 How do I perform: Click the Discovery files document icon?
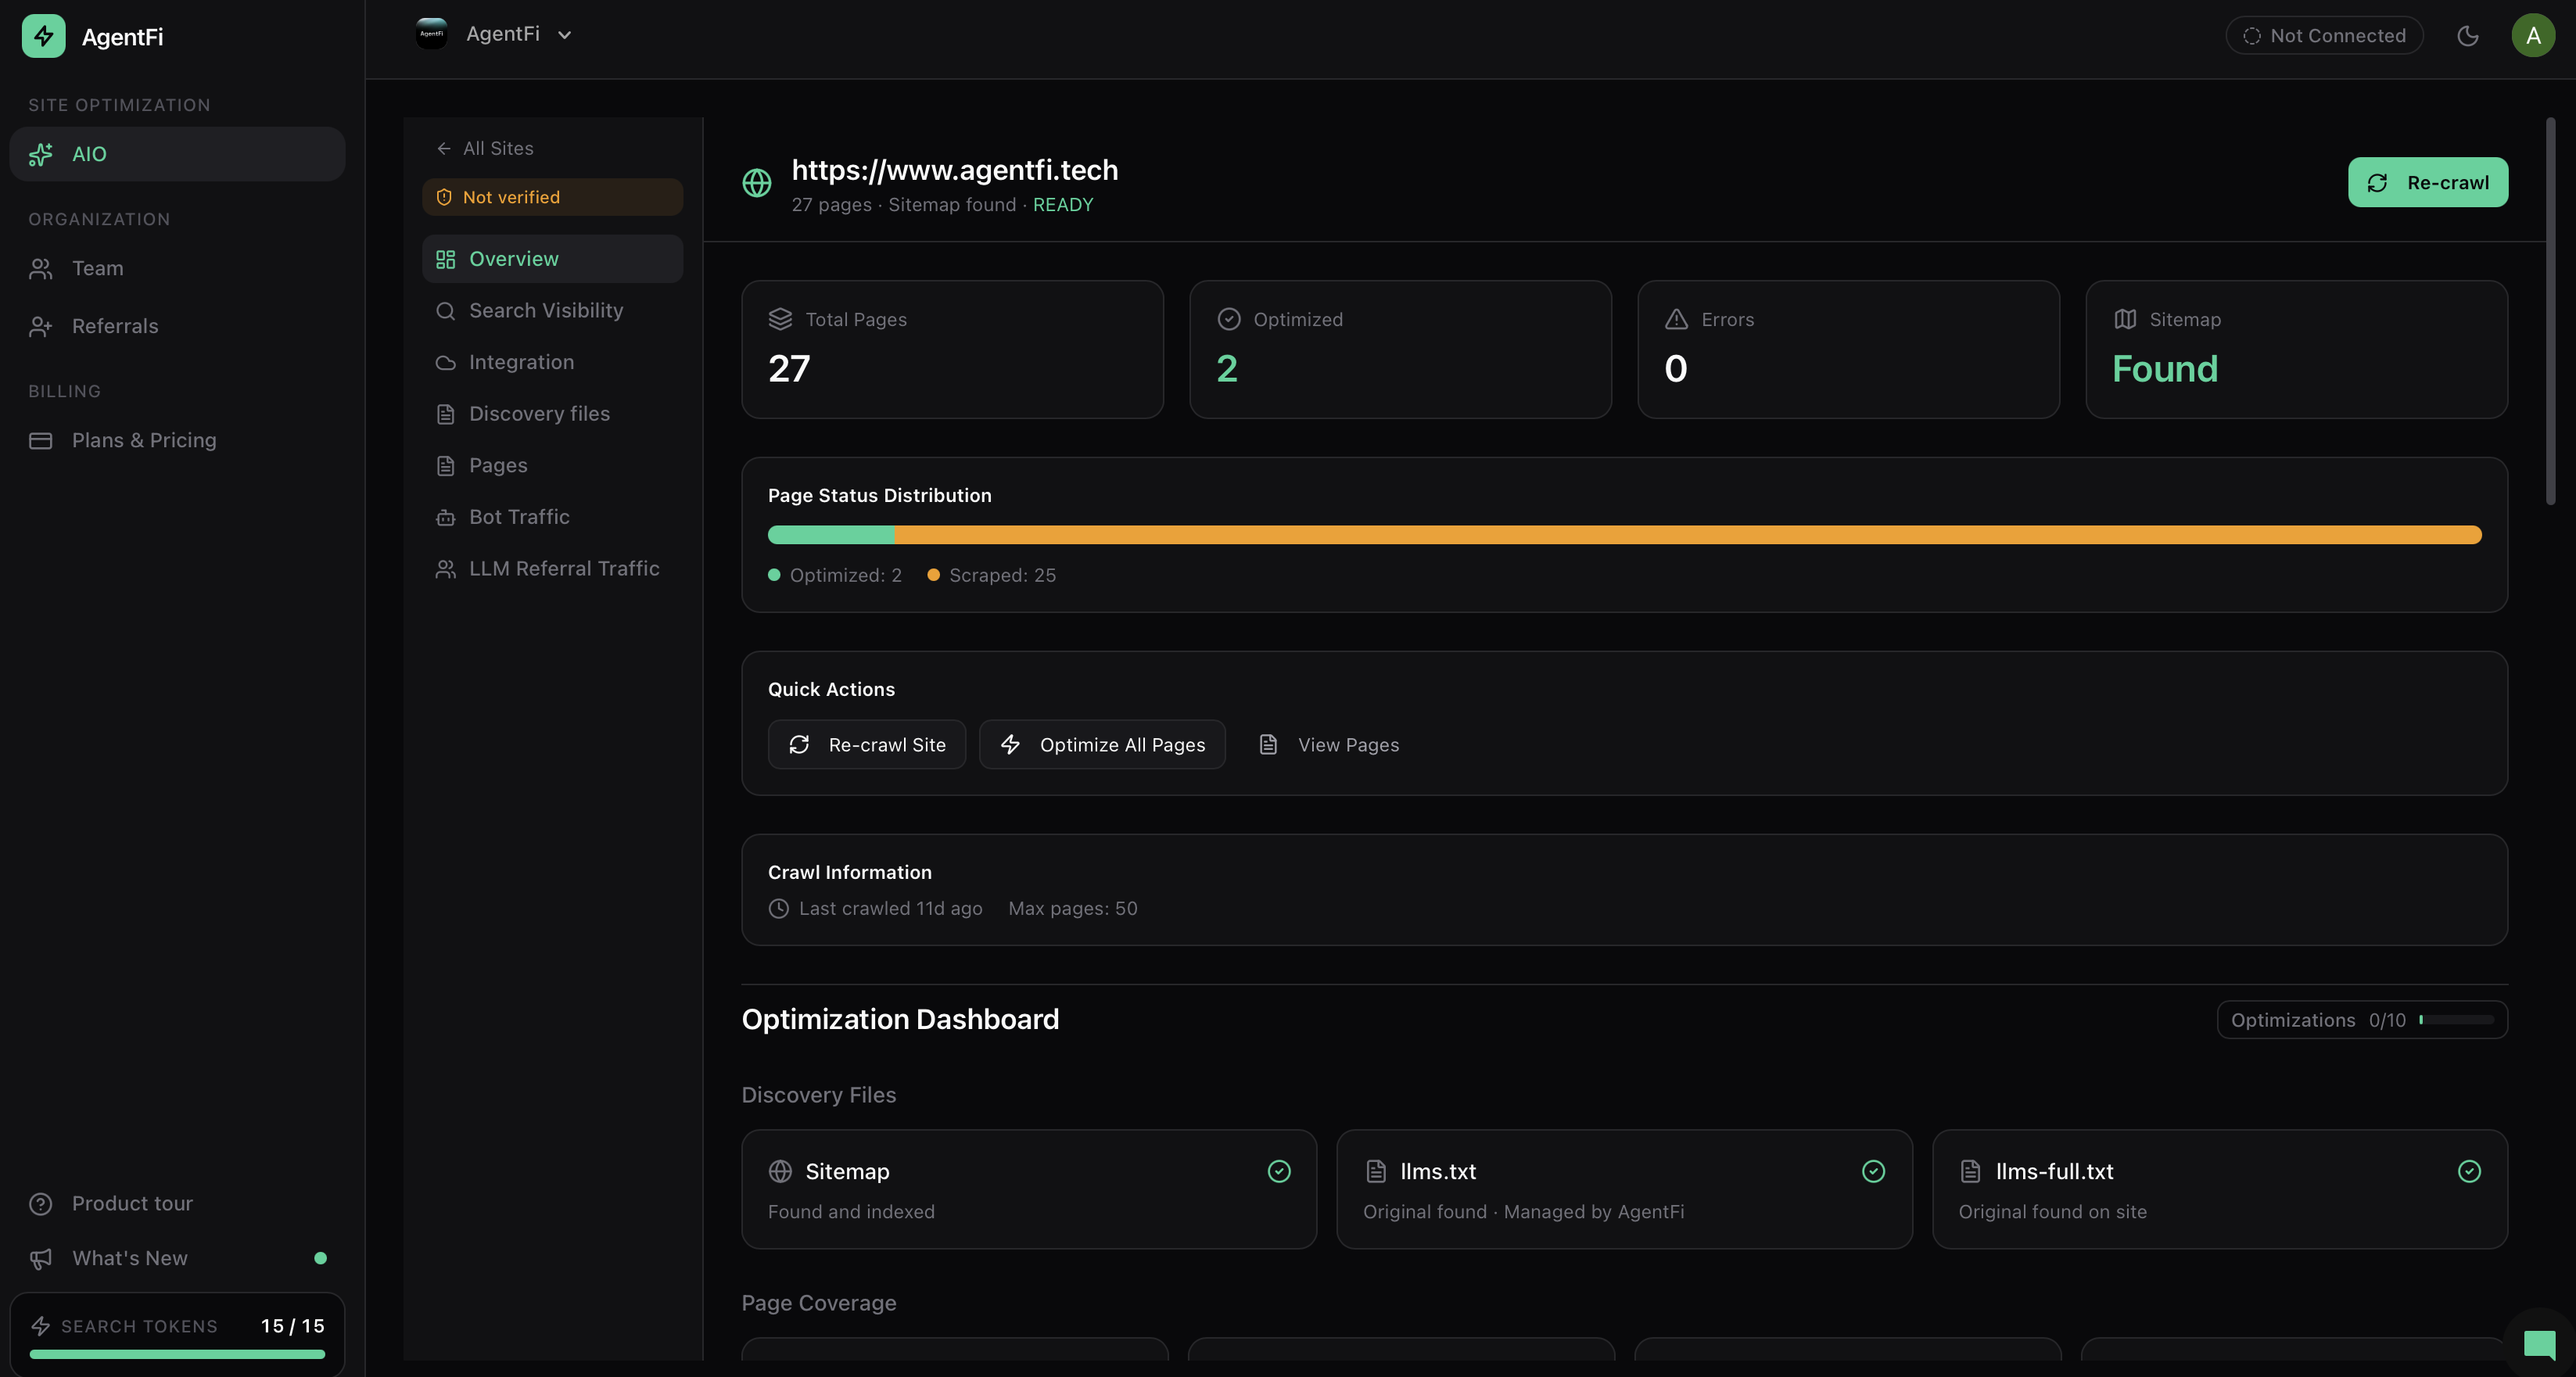(446, 414)
